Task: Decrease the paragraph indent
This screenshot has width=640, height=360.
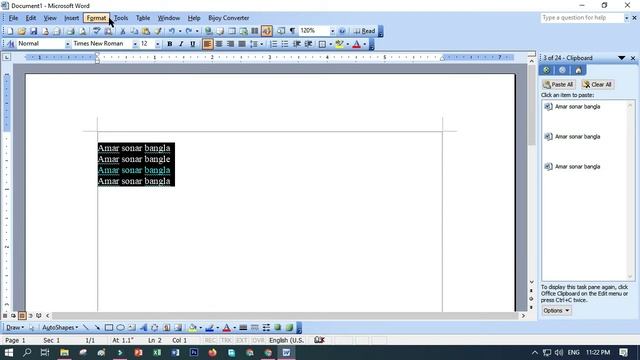Action: [x=297, y=44]
